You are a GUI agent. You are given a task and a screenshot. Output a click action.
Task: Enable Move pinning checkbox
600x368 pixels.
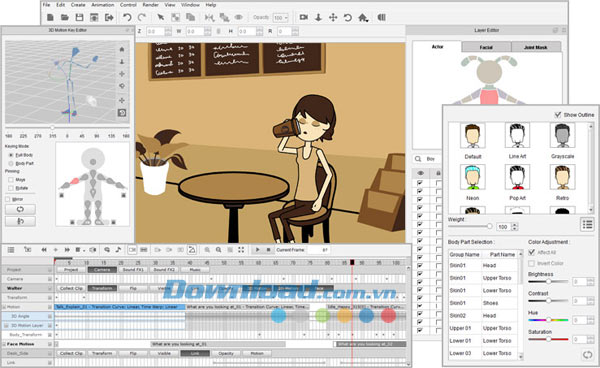(x=11, y=180)
